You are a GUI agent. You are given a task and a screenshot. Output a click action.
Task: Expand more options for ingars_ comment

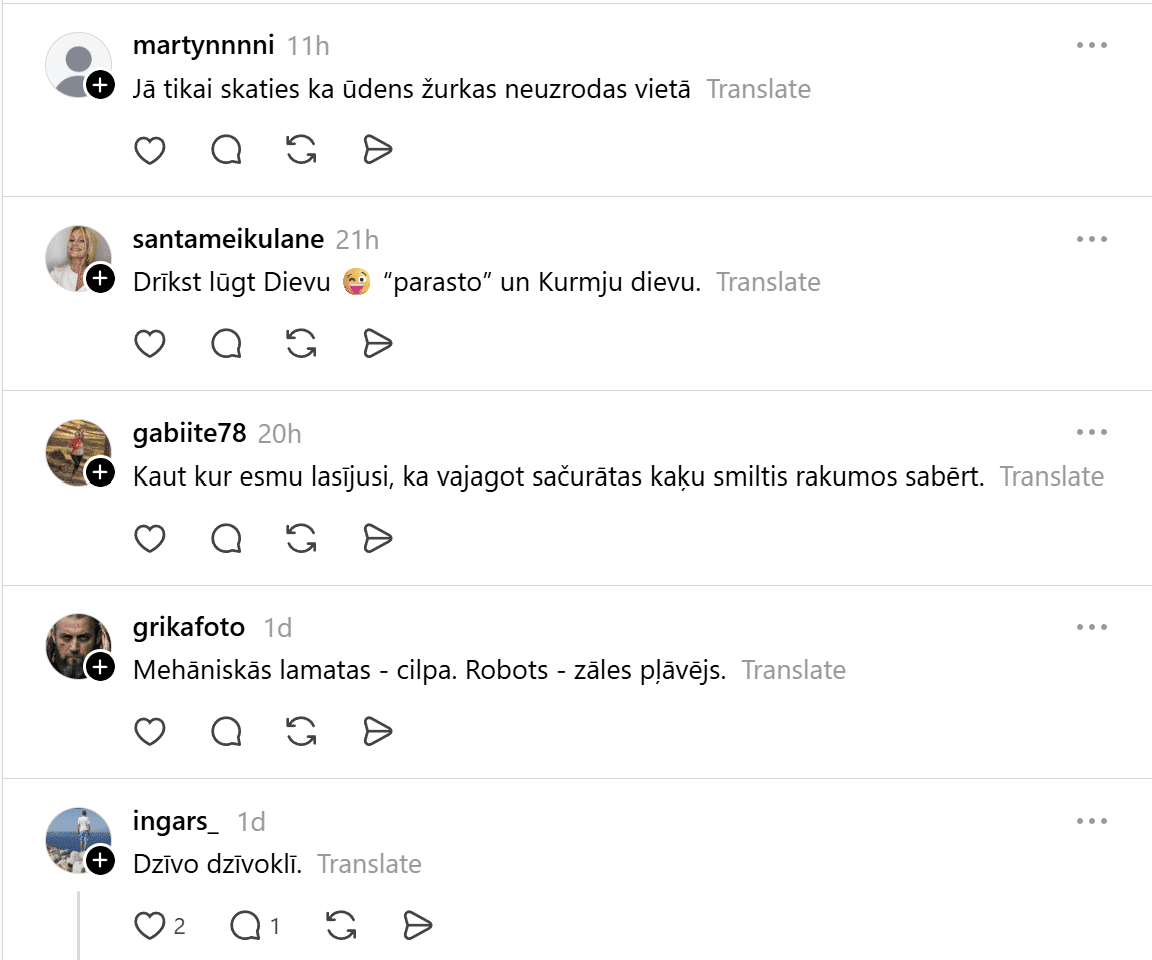click(x=1092, y=821)
